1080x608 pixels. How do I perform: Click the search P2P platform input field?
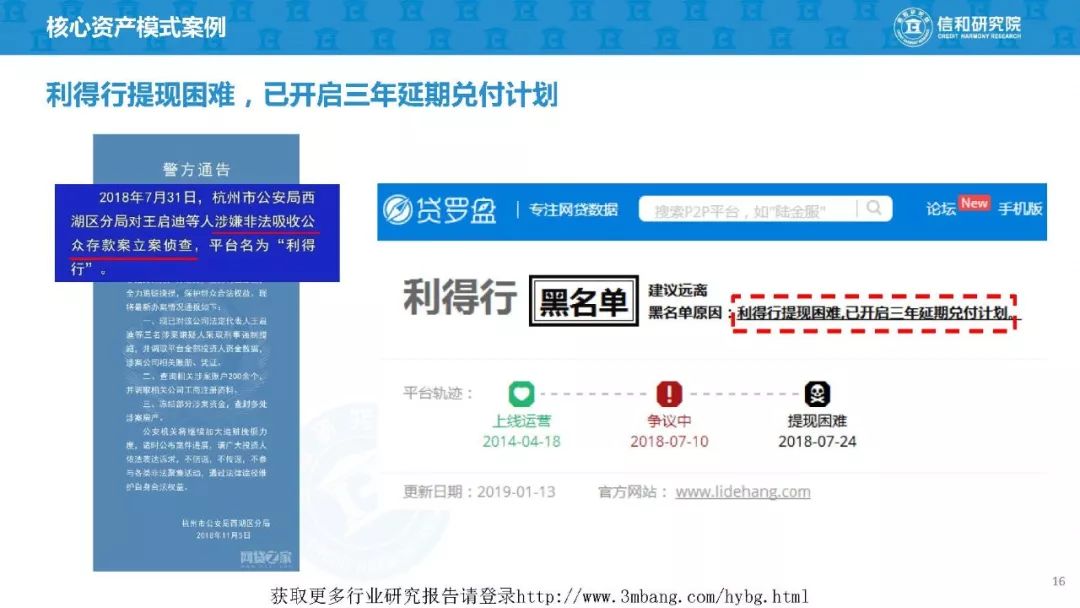coord(765,209)
